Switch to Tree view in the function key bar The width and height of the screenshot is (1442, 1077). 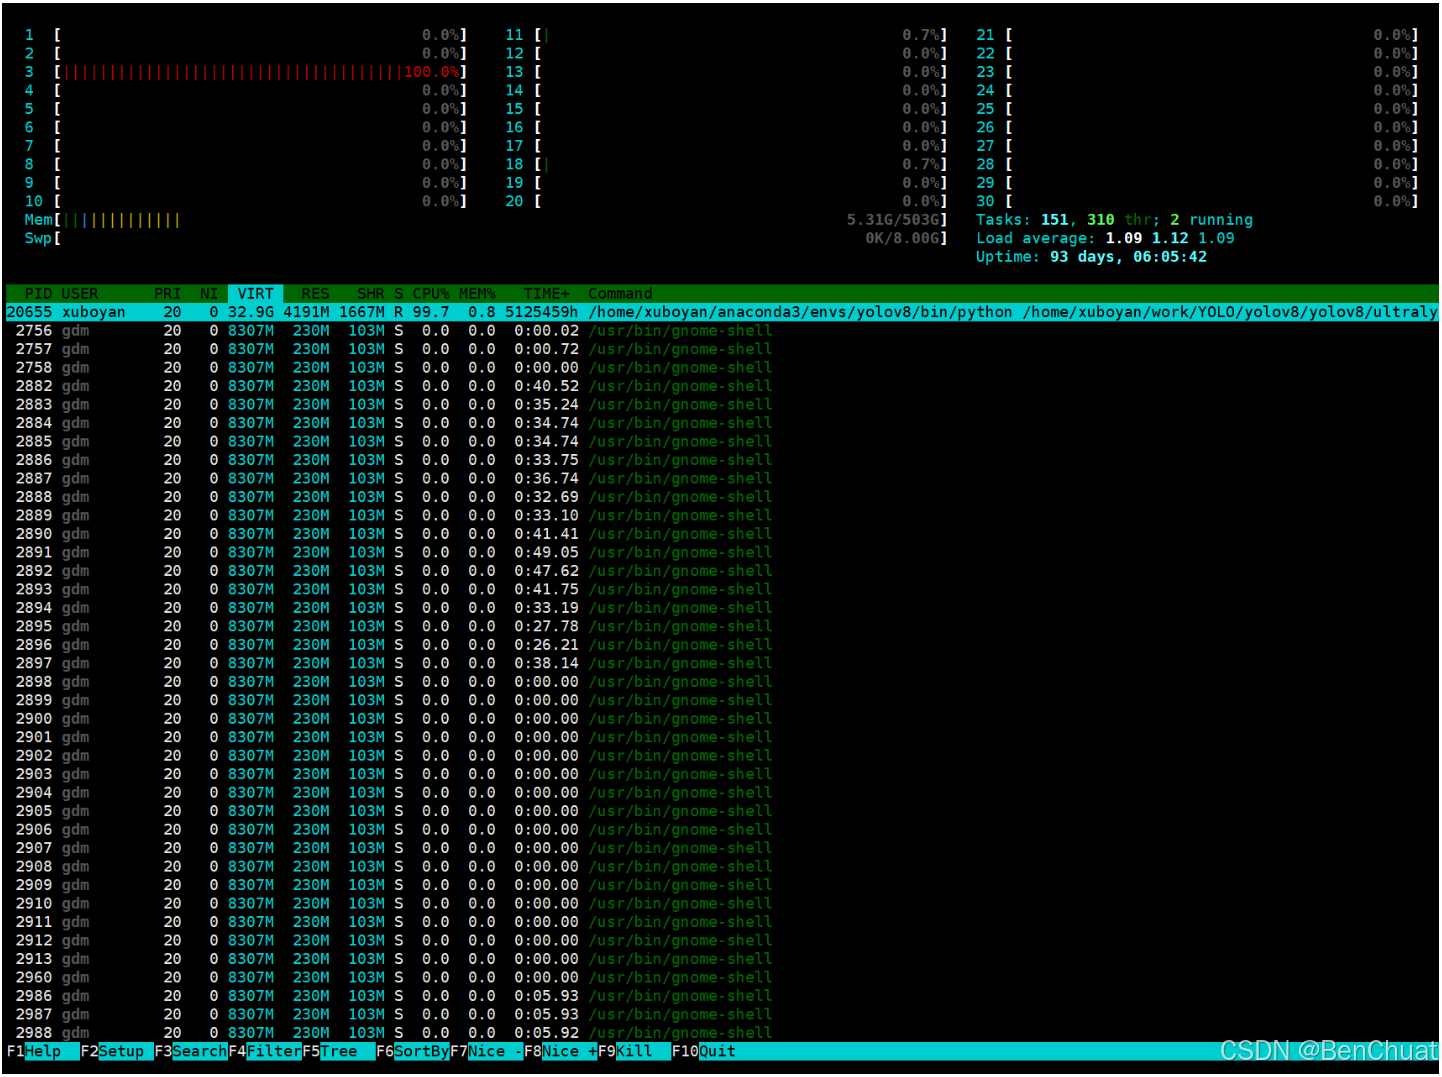pos(338,1051)
